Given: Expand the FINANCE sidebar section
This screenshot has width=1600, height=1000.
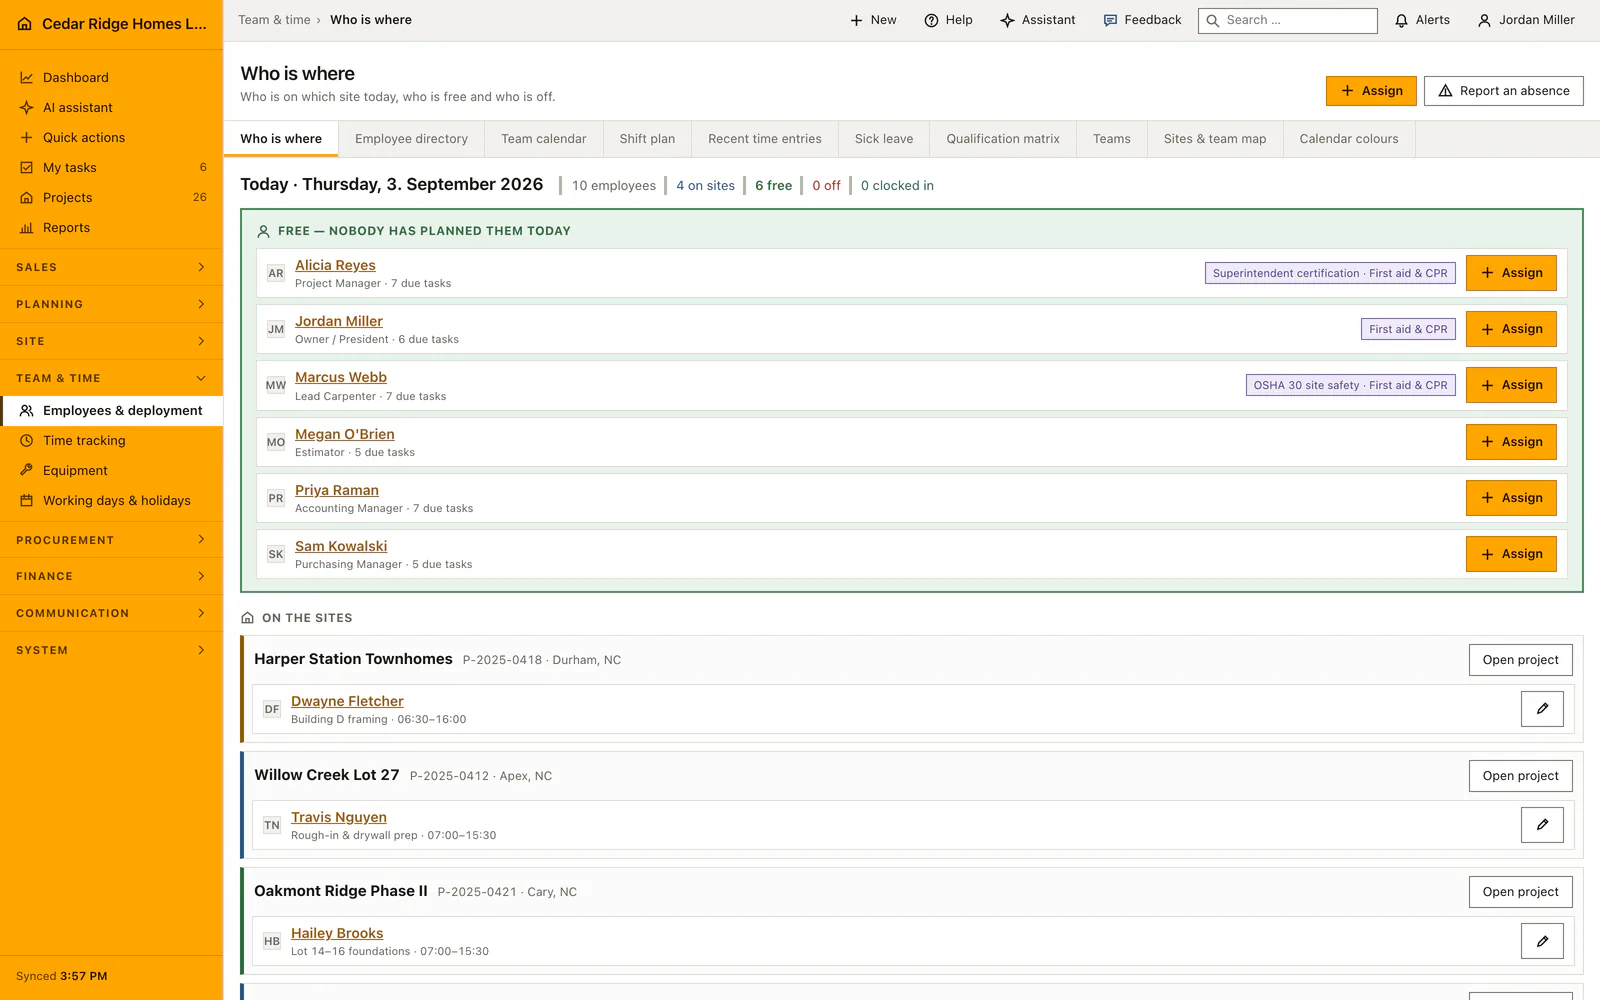Looking at the screenshot, I should click(111, 576).
